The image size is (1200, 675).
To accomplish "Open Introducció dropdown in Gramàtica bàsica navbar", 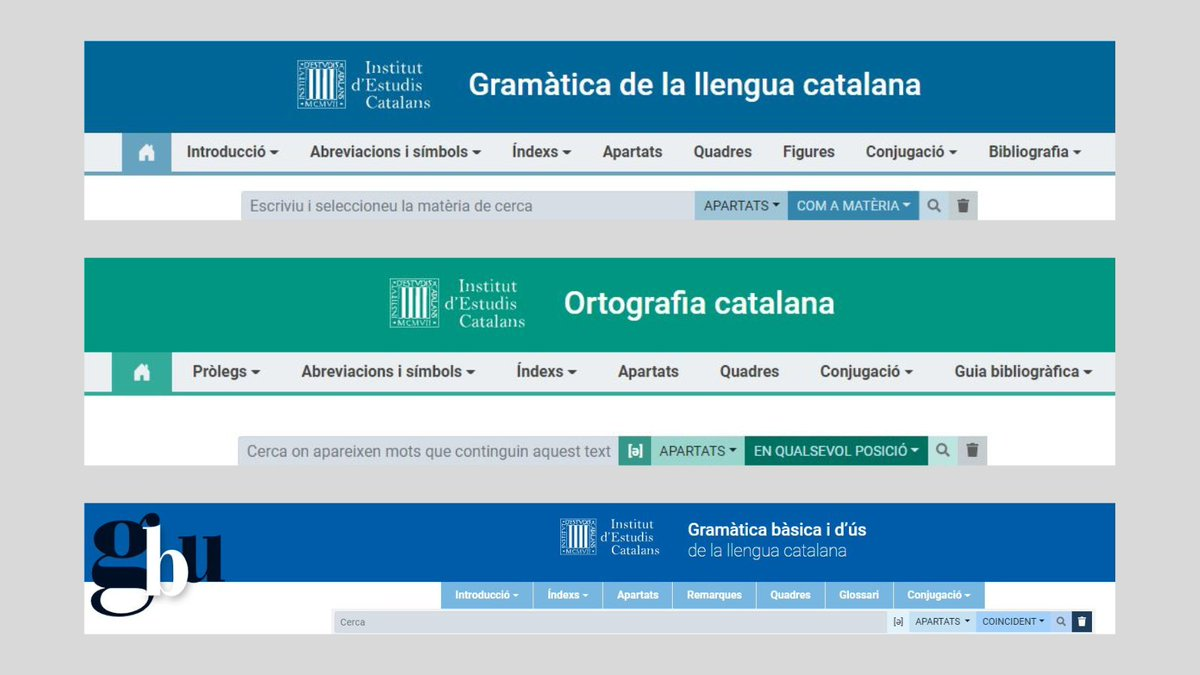I will 487,595.
